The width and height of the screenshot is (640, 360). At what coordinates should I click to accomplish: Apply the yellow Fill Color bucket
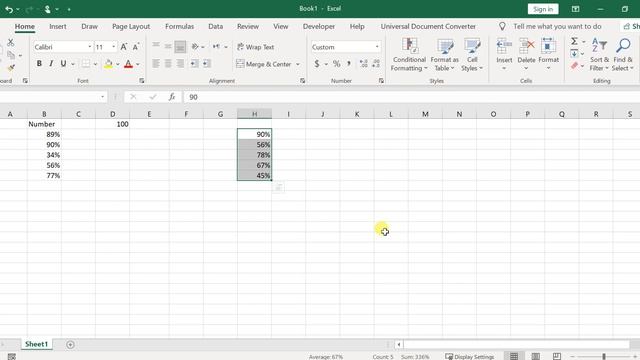(x=108, y=64)
